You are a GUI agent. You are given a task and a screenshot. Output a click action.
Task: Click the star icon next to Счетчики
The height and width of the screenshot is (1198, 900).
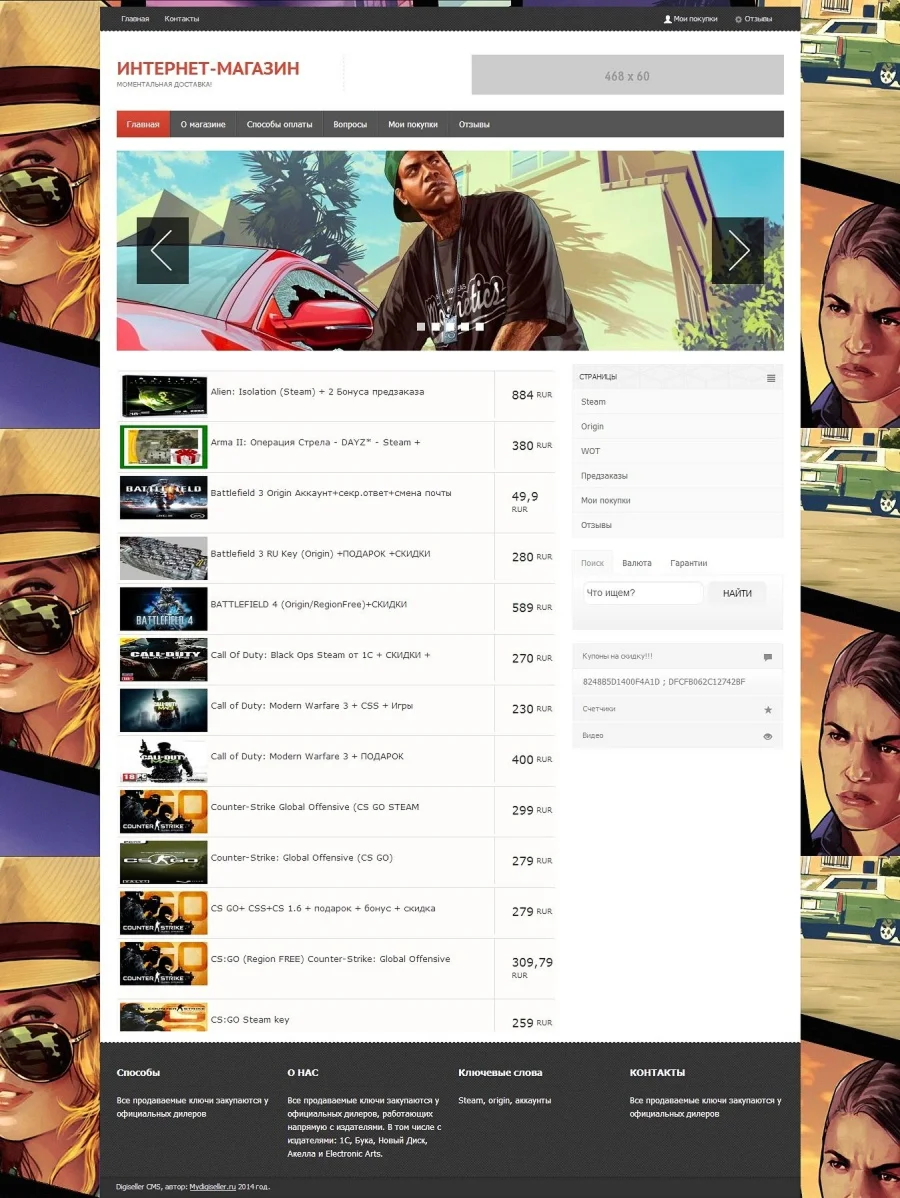(767, 708)
